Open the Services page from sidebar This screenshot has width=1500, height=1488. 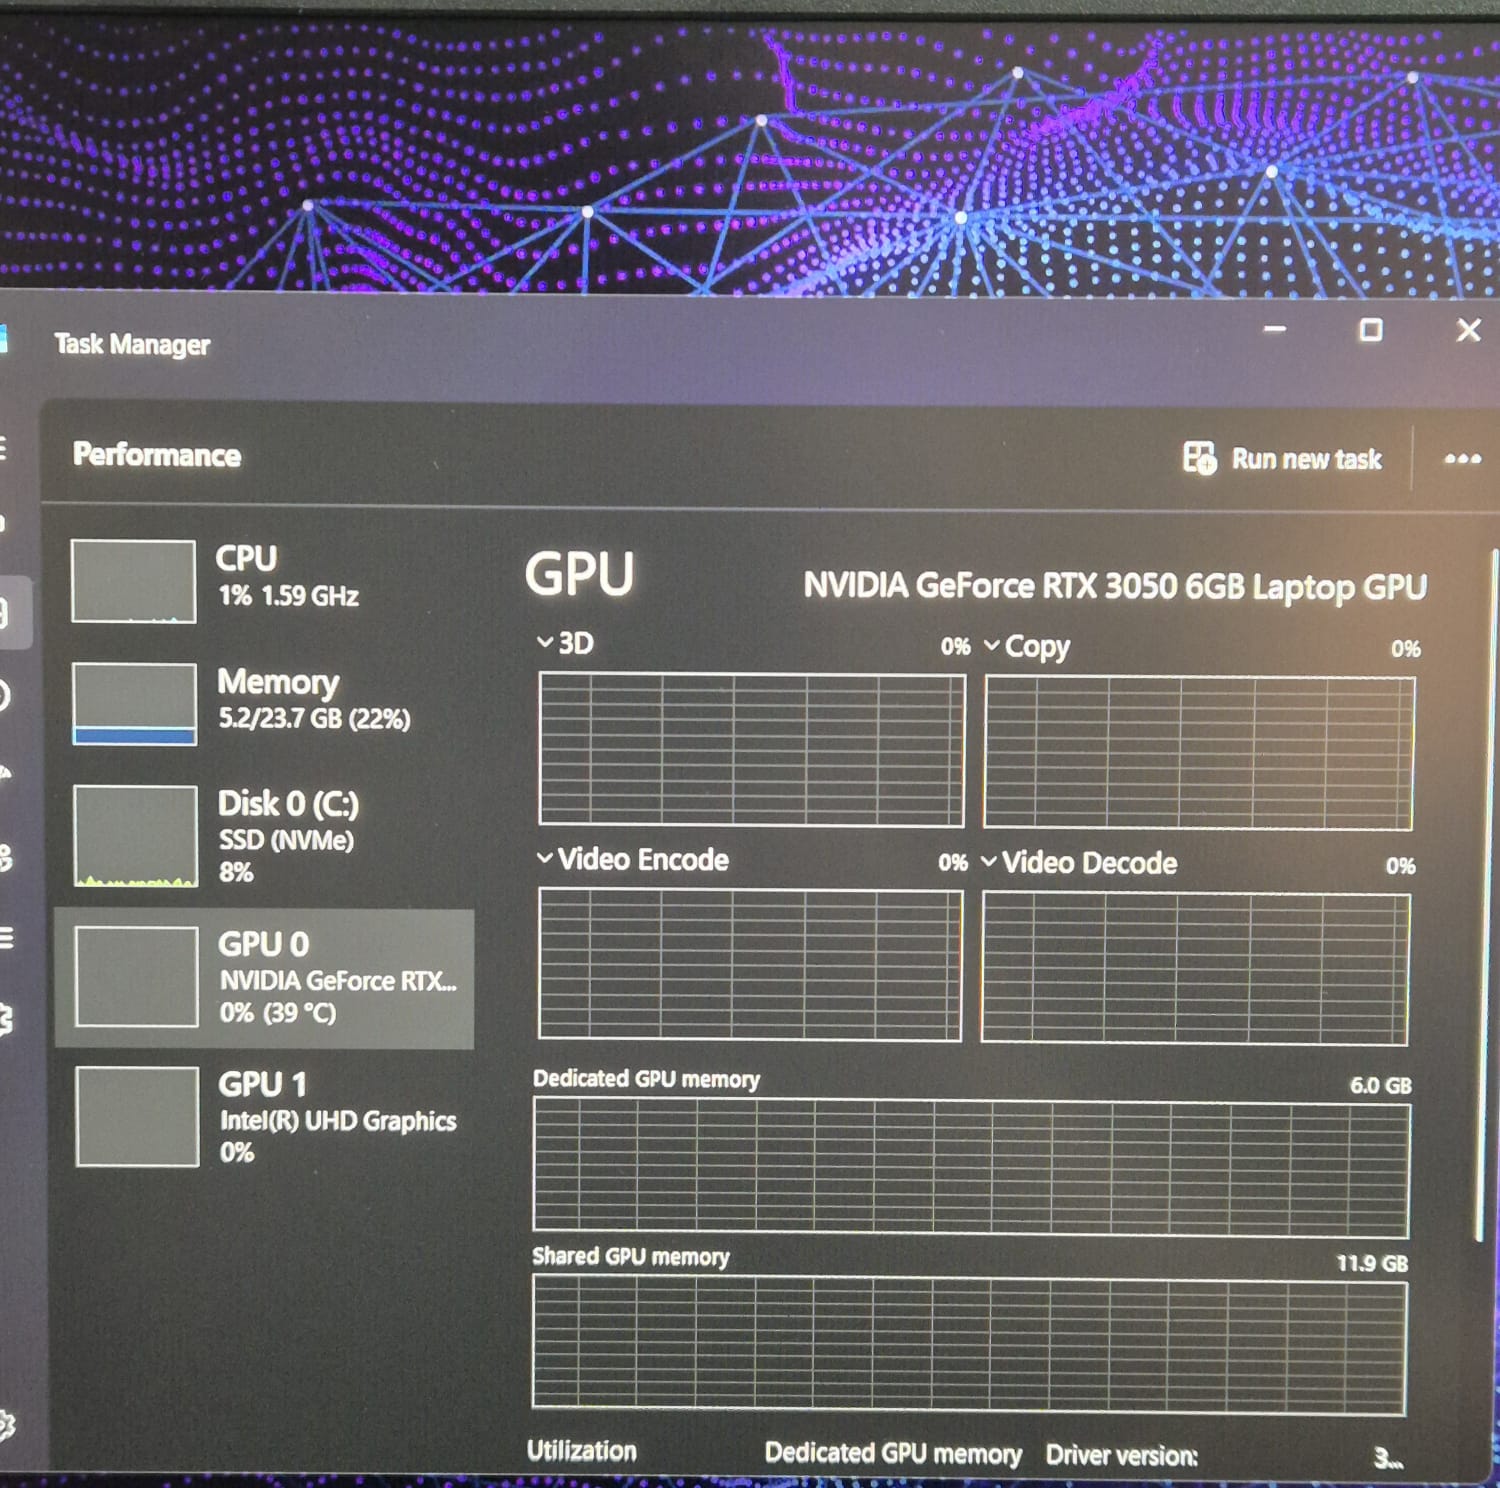(x=6, y=1019)
